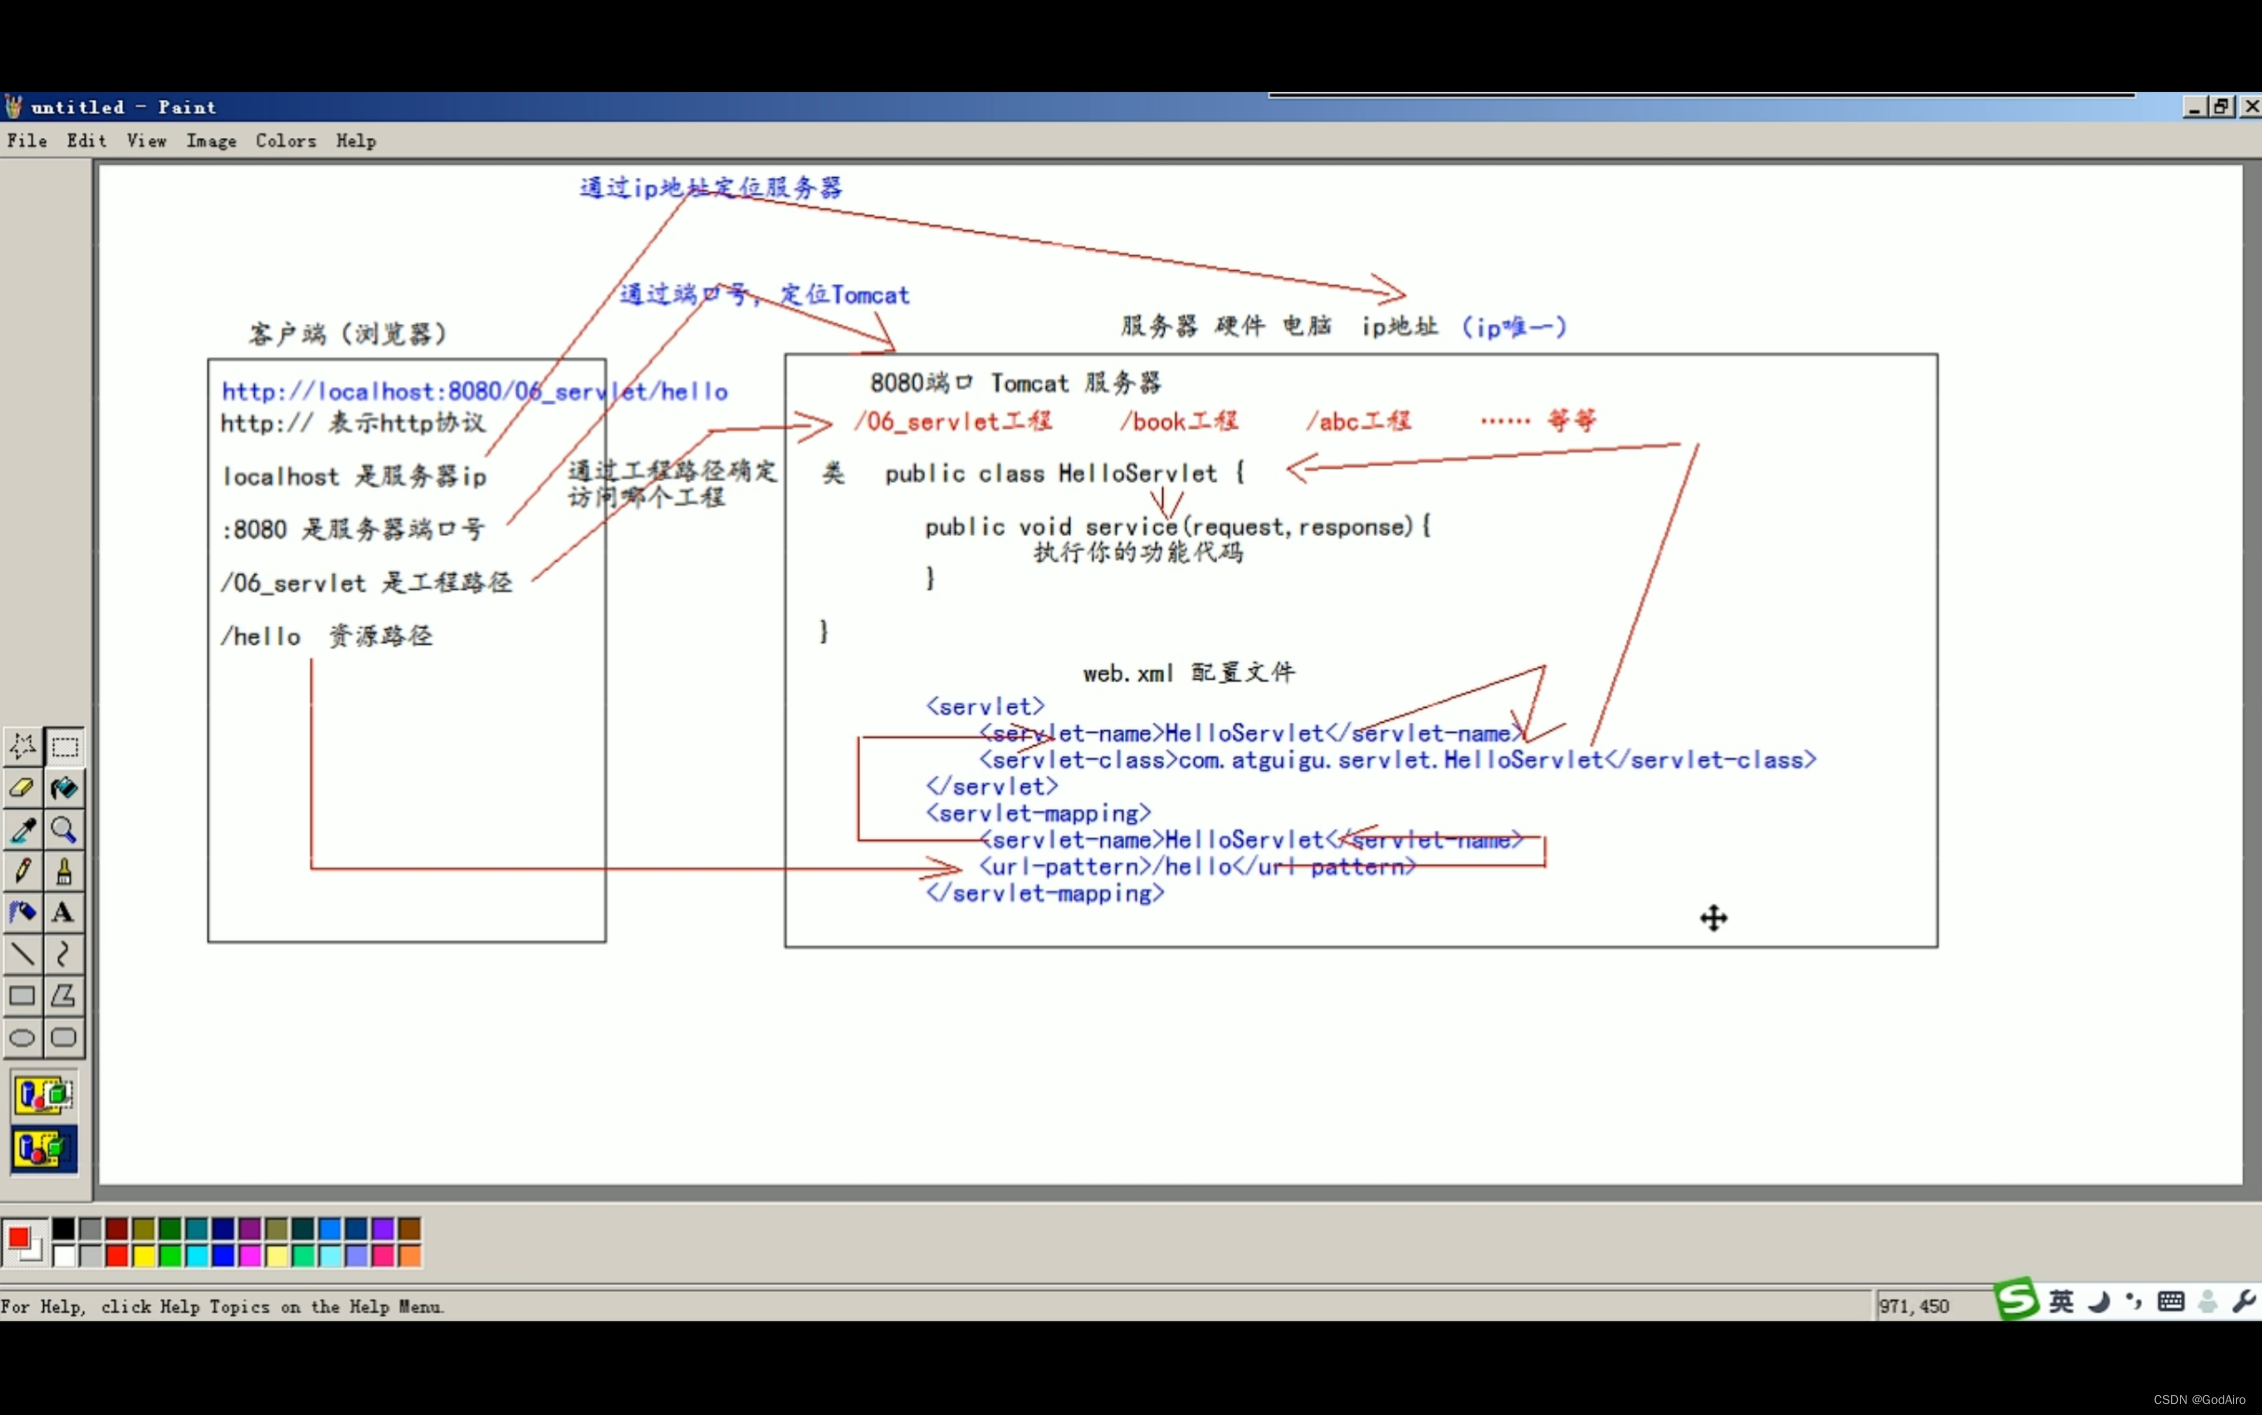This screenshot has height=1415, width=2262.
Task: Open the Image menu
Action: (x=211, y=141)
